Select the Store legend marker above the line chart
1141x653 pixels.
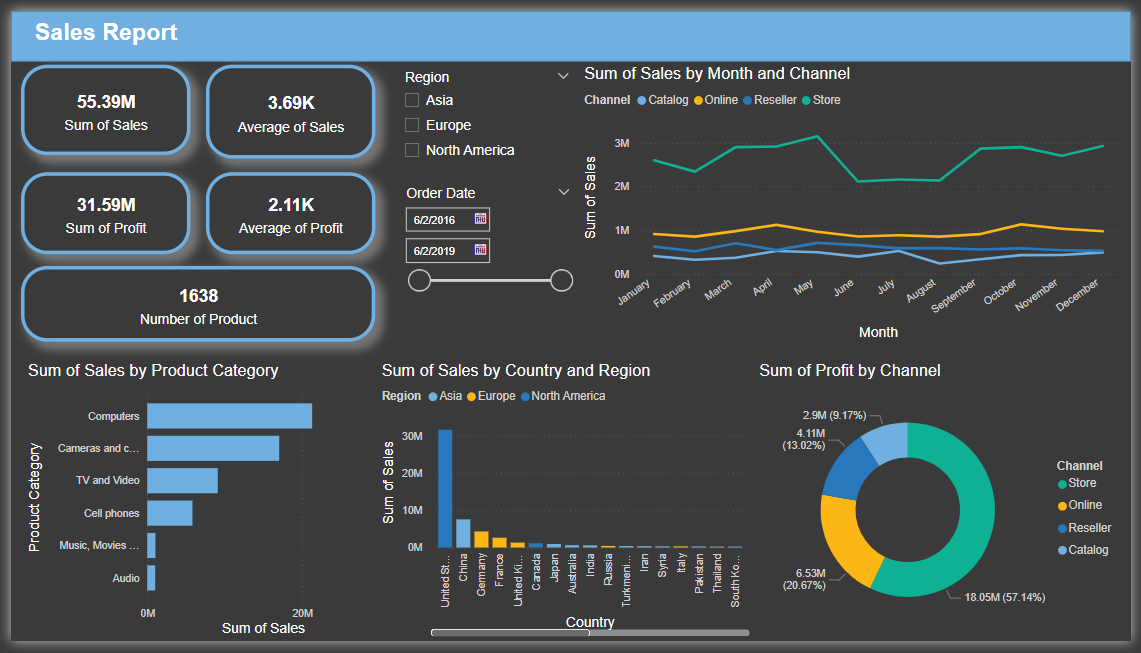(x=805, y=100)
